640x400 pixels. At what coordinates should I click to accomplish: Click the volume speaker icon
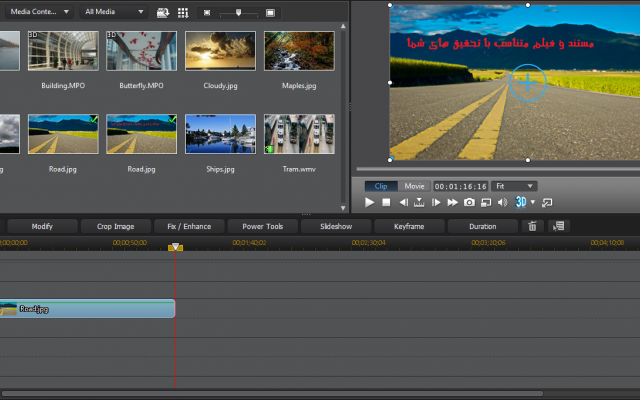(x=502, y=202)
